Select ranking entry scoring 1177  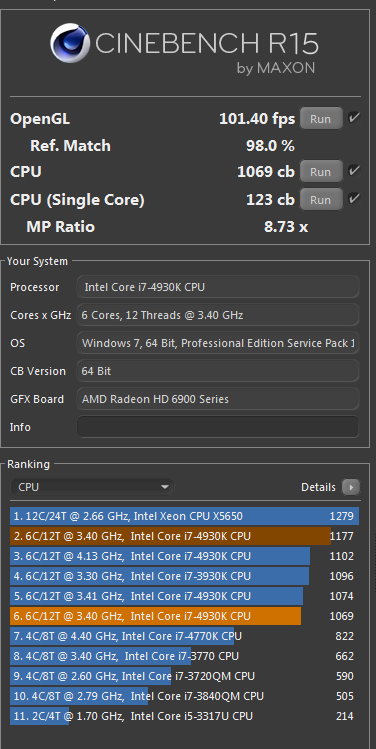click(x=184, y=536)
